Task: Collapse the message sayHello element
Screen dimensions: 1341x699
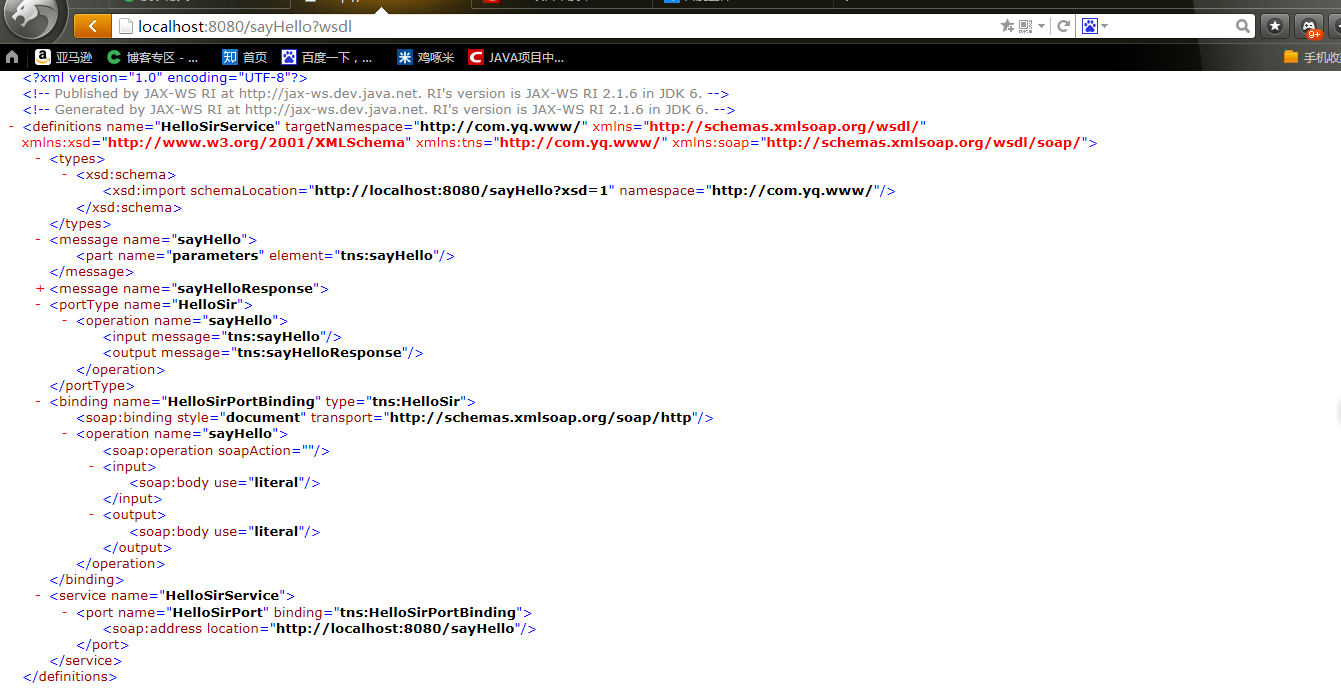Action: [x=38, y=240]
